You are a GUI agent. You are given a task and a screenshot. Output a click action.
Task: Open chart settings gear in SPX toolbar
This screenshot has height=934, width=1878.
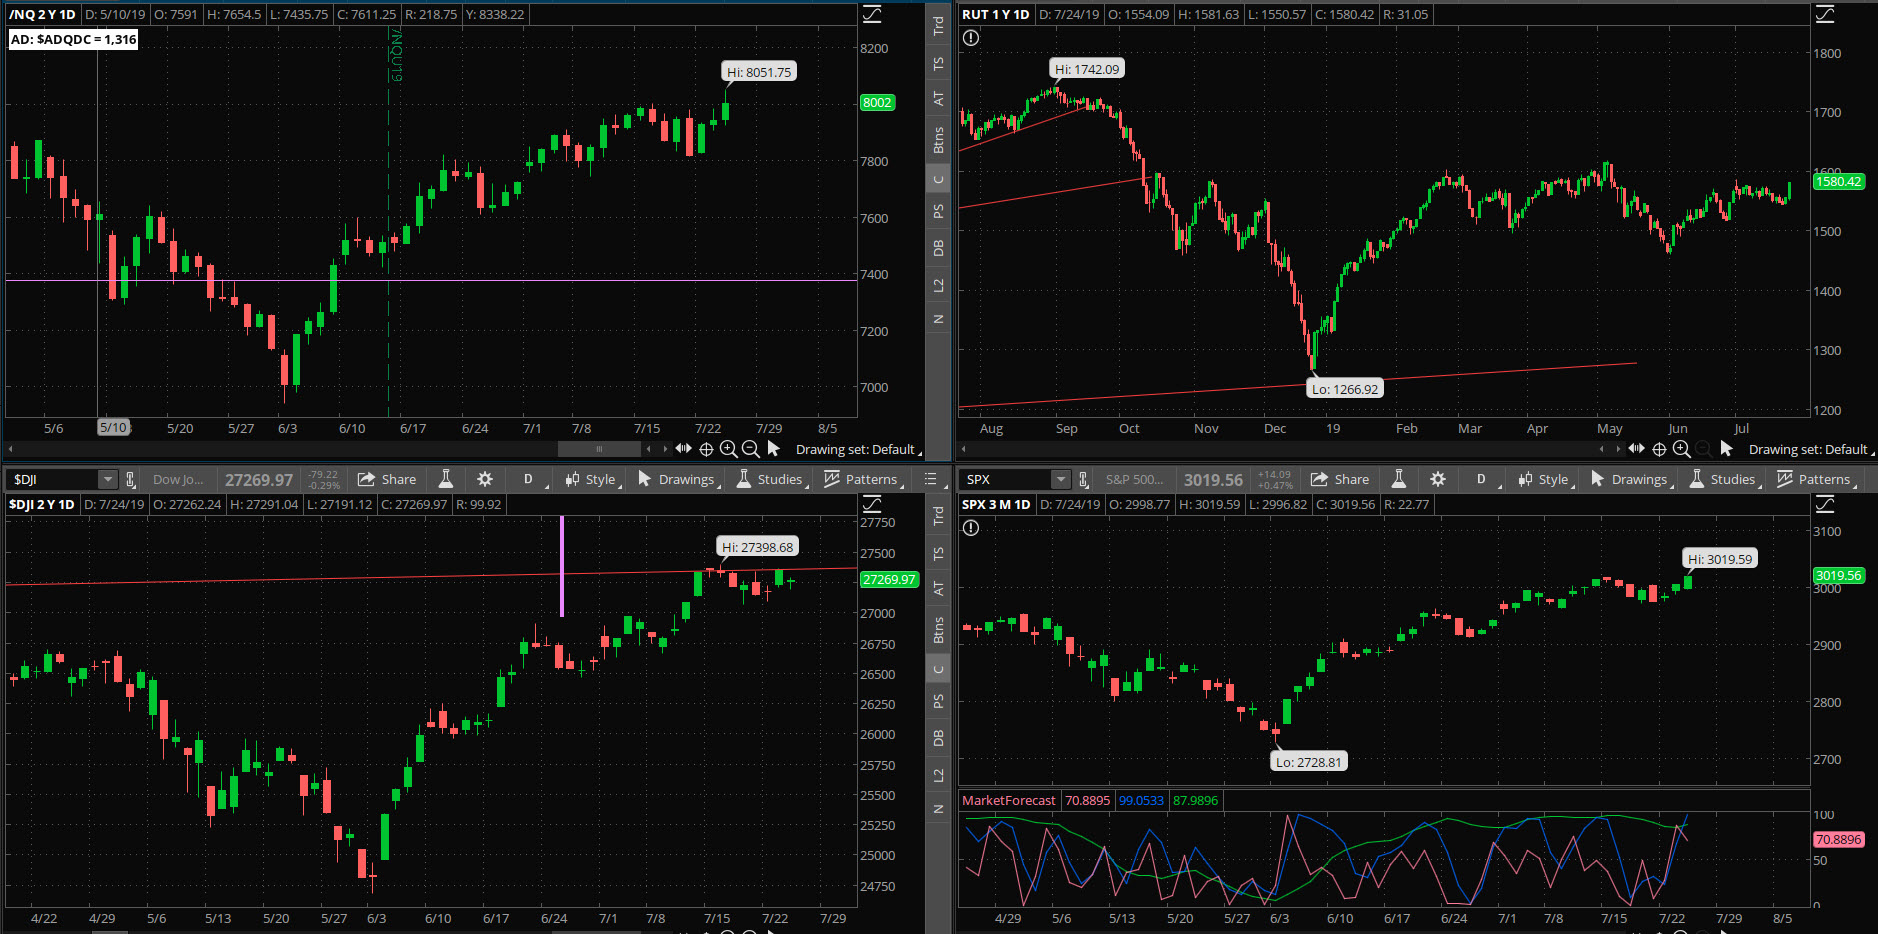pos(1438,479)
